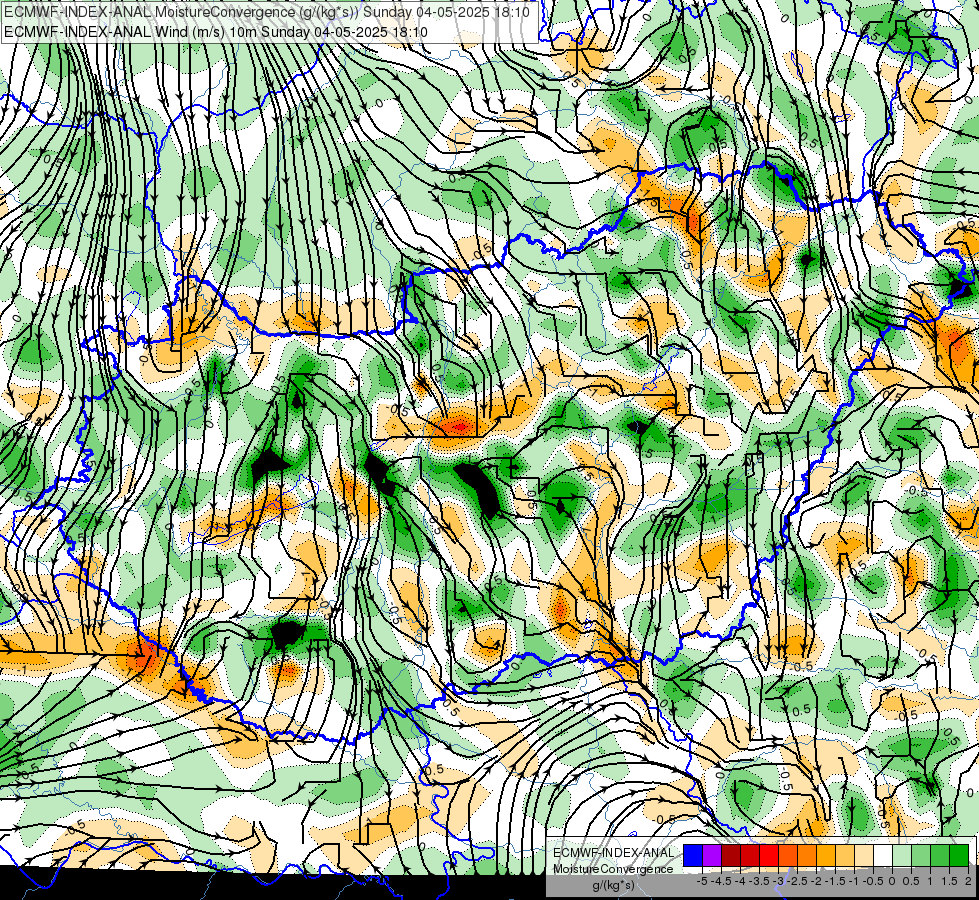The width and height of the screenshot is (979, 900).
Task: Select legend swatch between -4.5 and -4
Action: point(731,855)
